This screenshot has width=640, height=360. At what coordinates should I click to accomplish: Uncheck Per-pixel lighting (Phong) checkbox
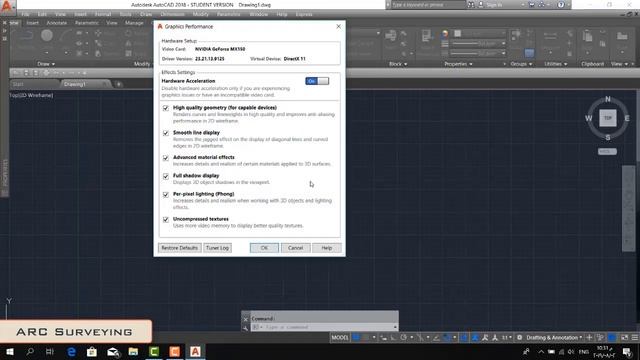coord(166,195)
